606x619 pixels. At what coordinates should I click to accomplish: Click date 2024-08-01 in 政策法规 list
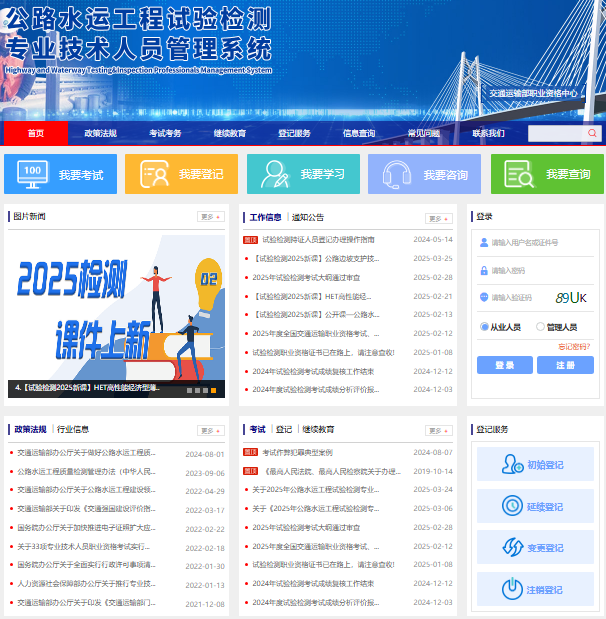pyautogui.click(x=205, y=454)
